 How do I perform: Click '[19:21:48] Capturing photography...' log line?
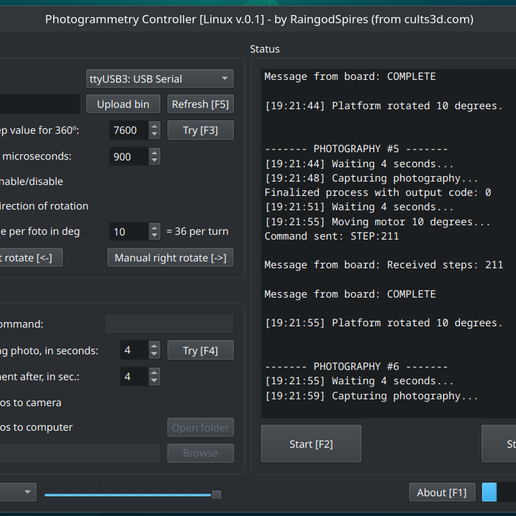[x=371, y=178]
